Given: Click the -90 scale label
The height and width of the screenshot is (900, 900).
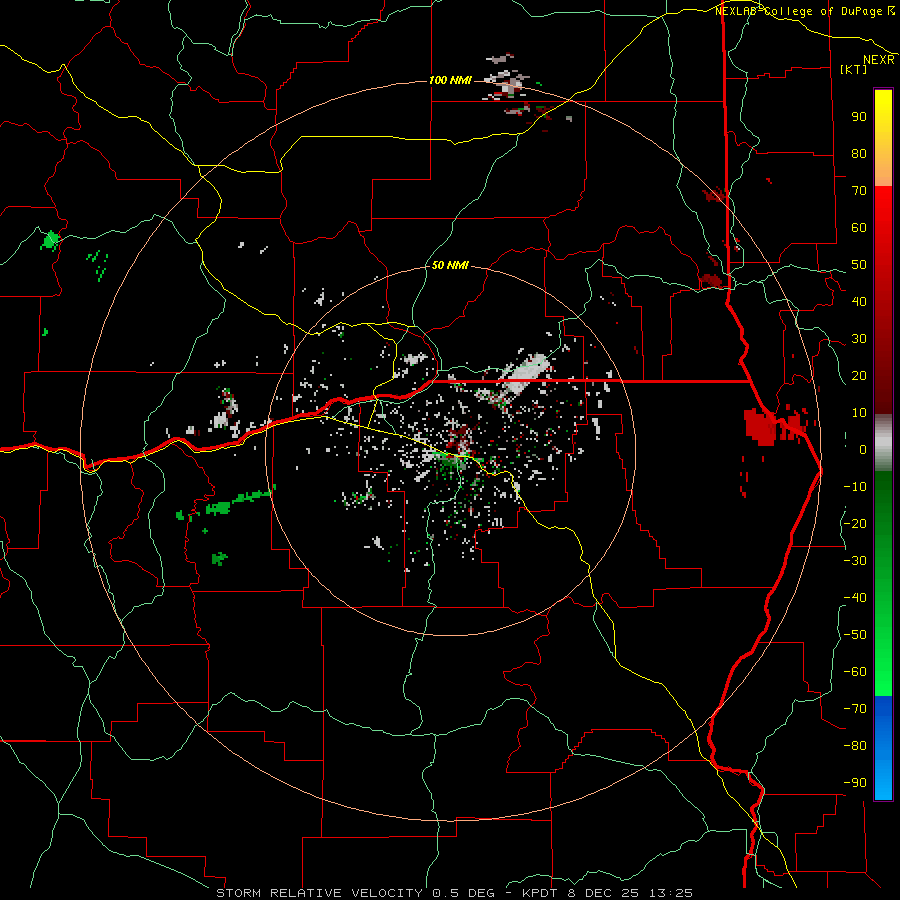Looking at the screenshot, I should click(855, 782).
